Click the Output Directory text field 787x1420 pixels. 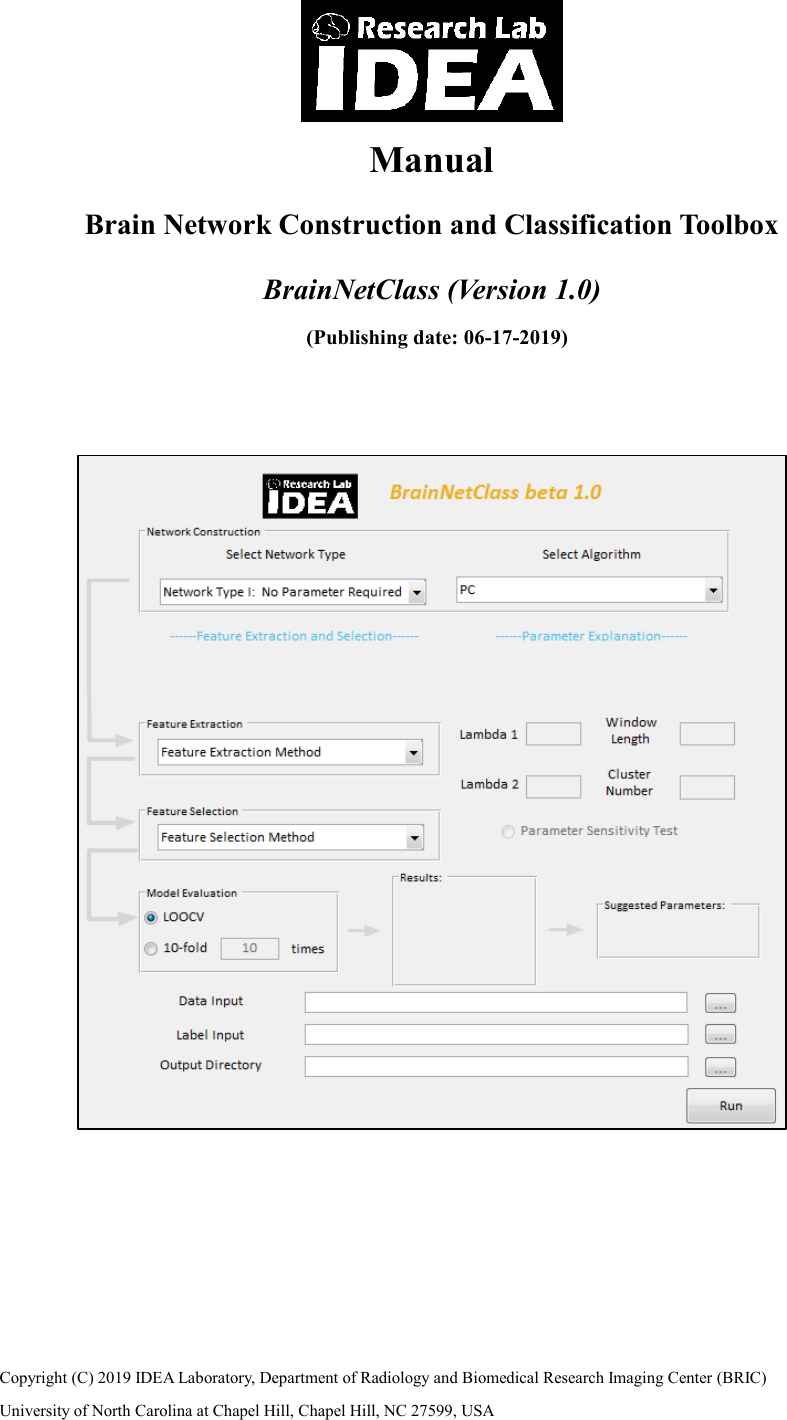tap(496, 1066)
